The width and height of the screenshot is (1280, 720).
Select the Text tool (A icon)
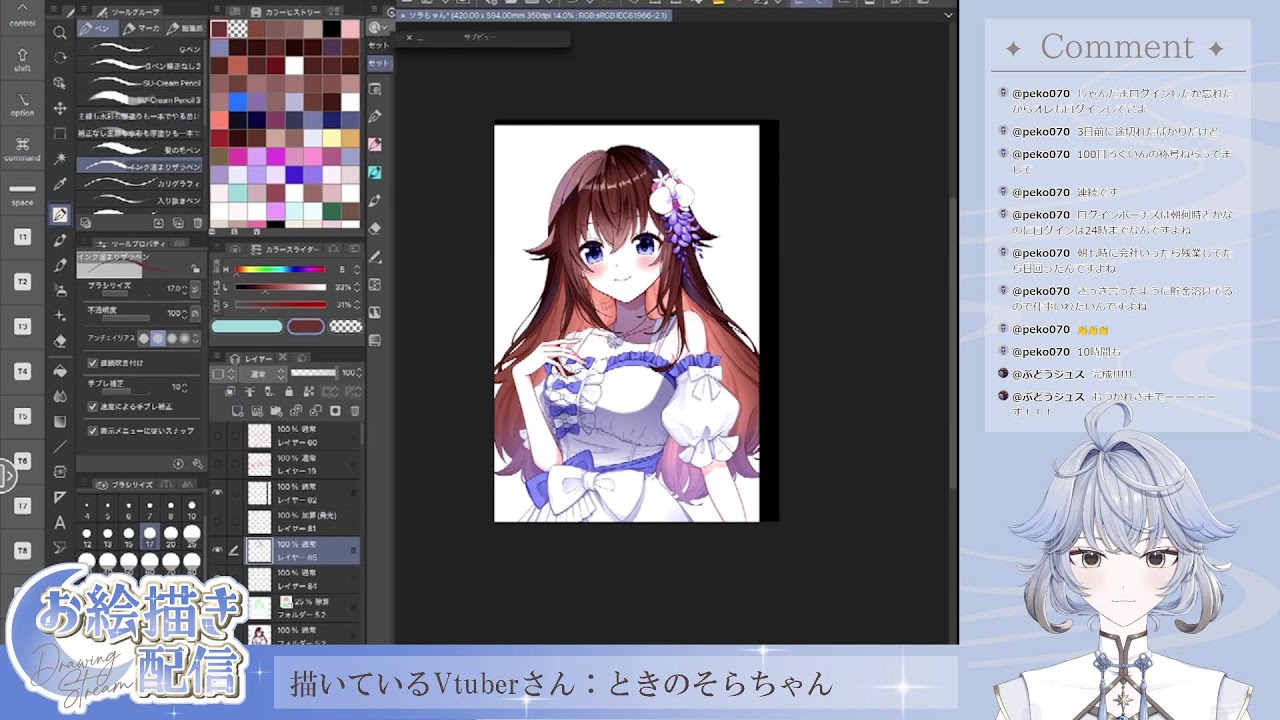tap(60, 522)
